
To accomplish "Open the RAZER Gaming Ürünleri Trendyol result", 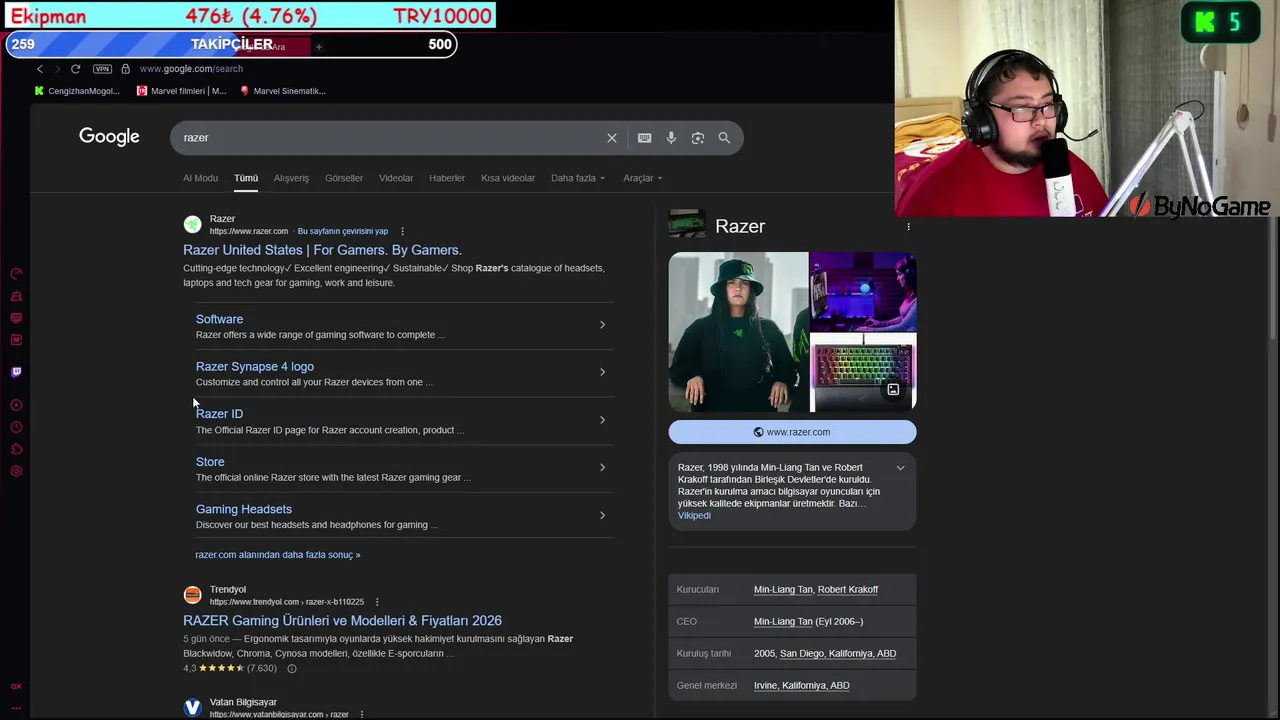I will click(342, 621).
